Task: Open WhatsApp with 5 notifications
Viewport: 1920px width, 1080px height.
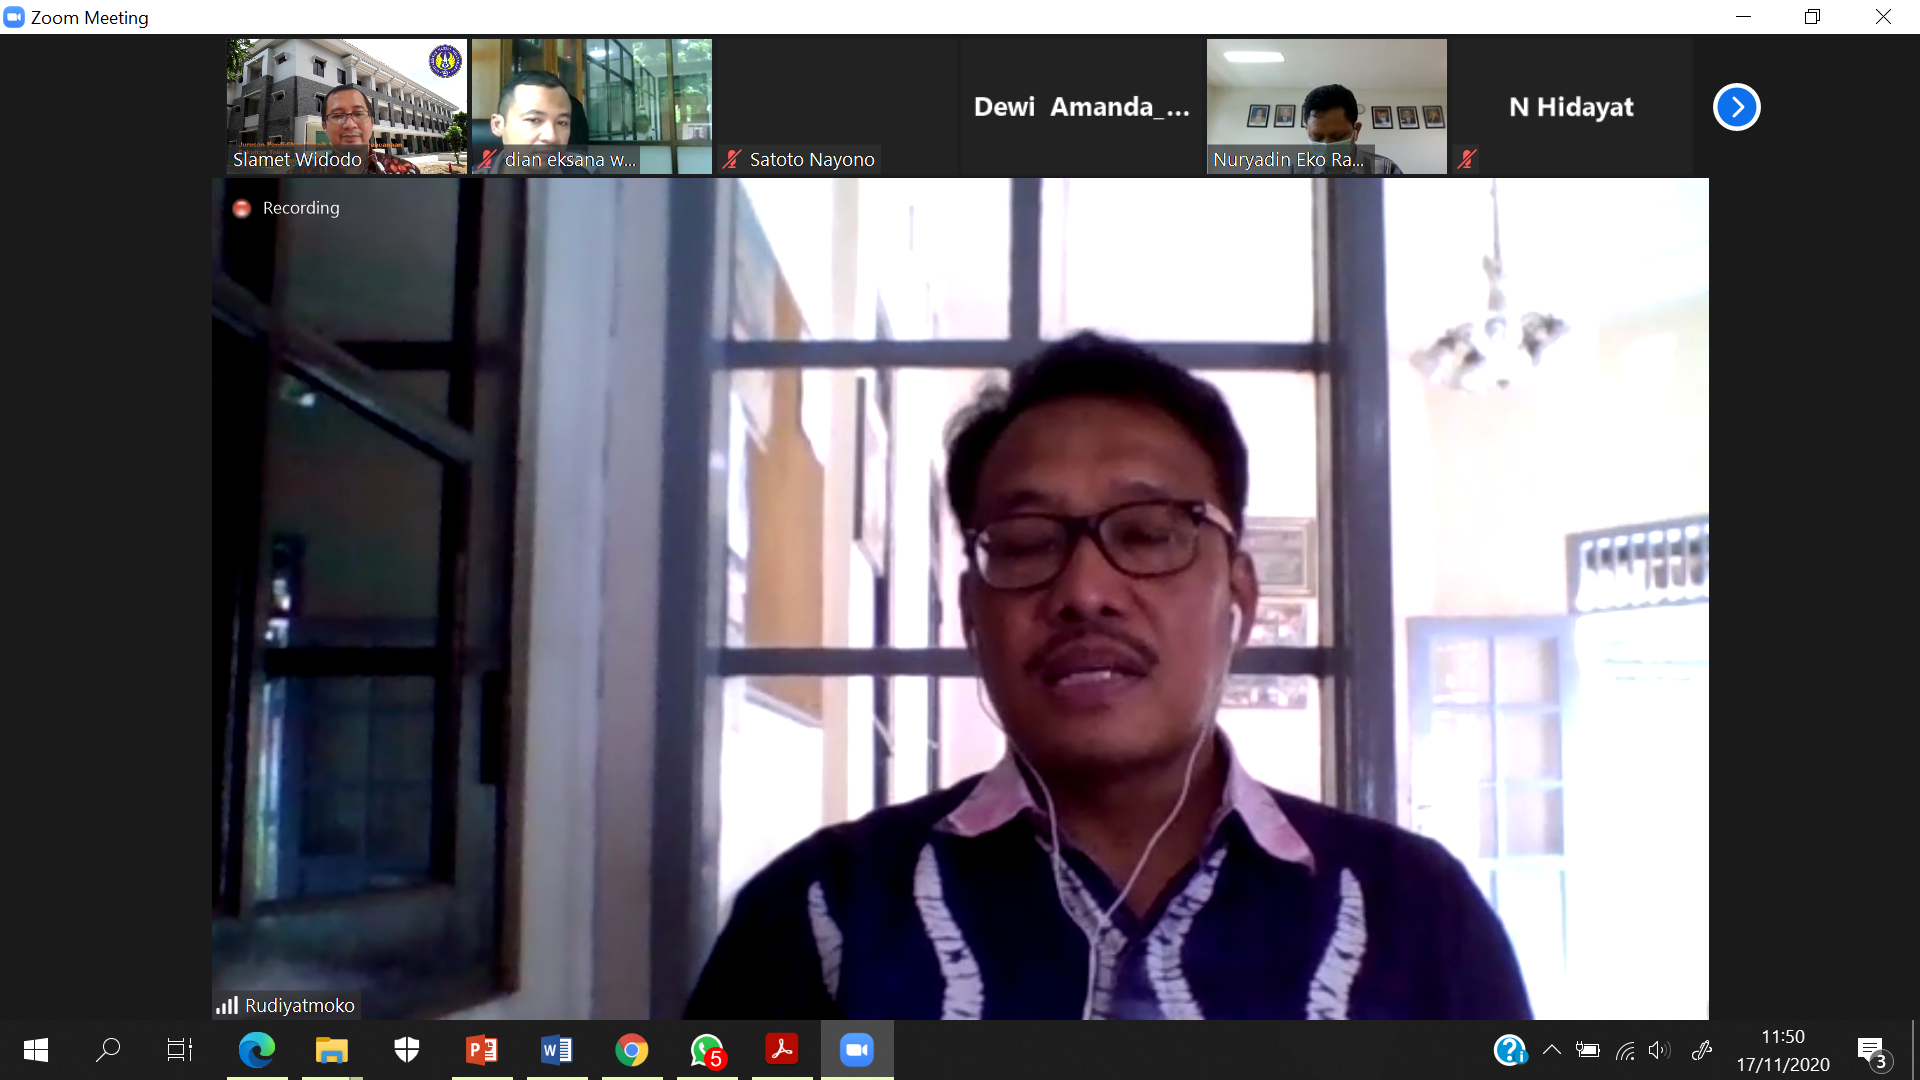Action: [707, 1050]
